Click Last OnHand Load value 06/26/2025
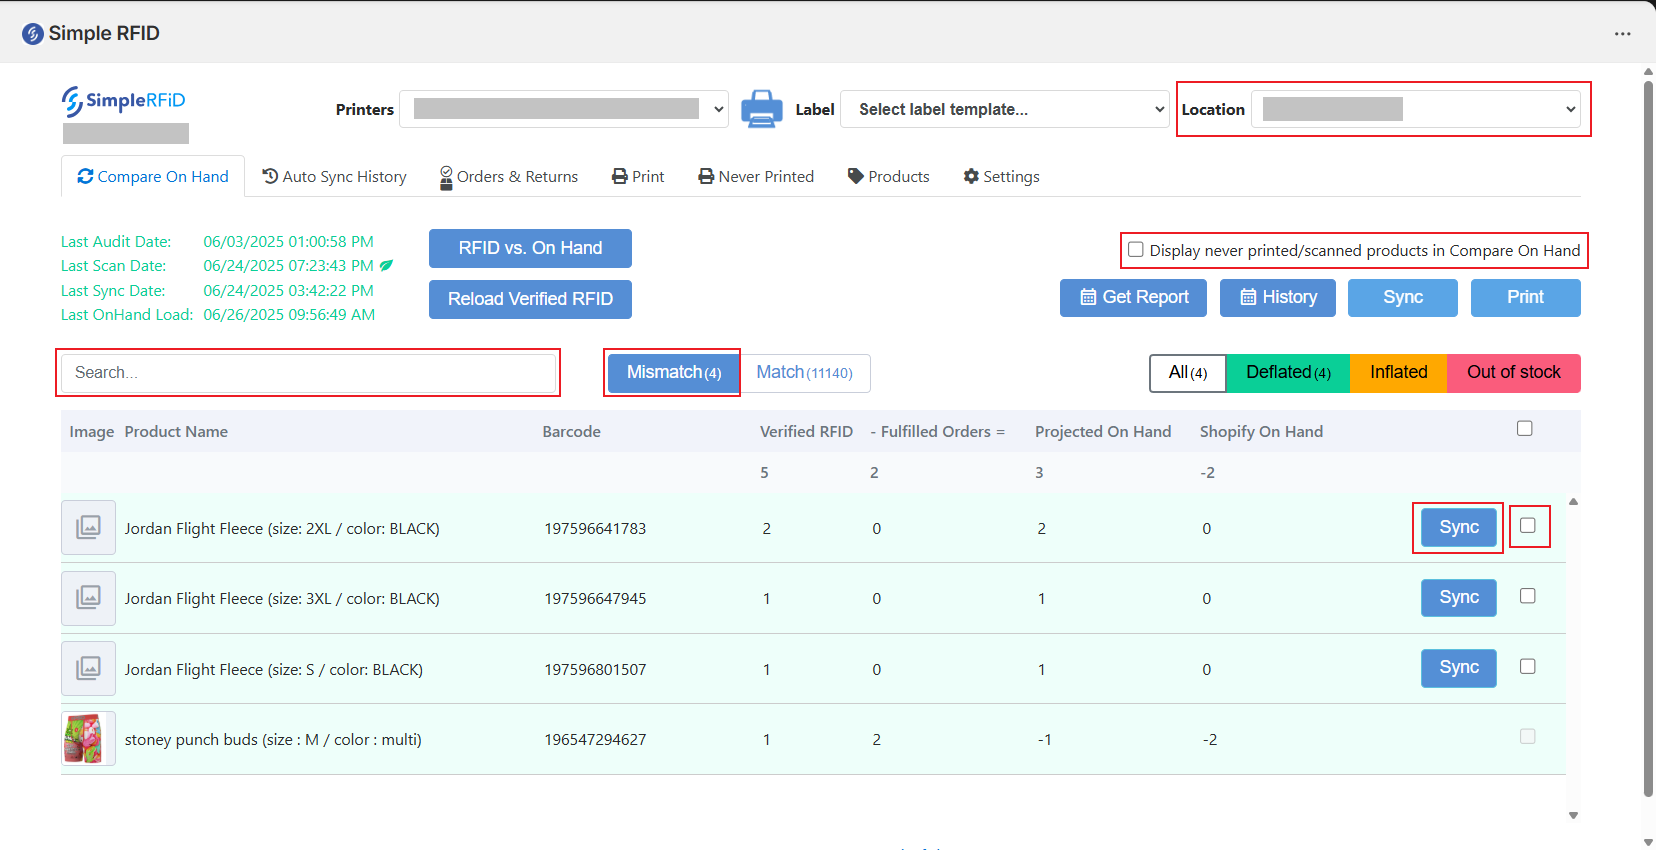Viewport: 1656px width, 850px height. tap(290, 315)
